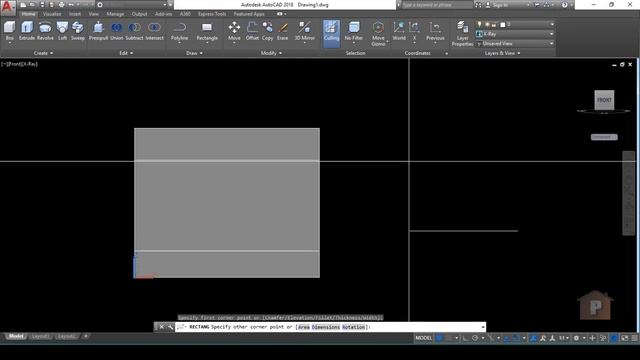This screenshot has width=640, height=360.
Task: Activate the 3D Mirror tool
Action: point(304,31)
